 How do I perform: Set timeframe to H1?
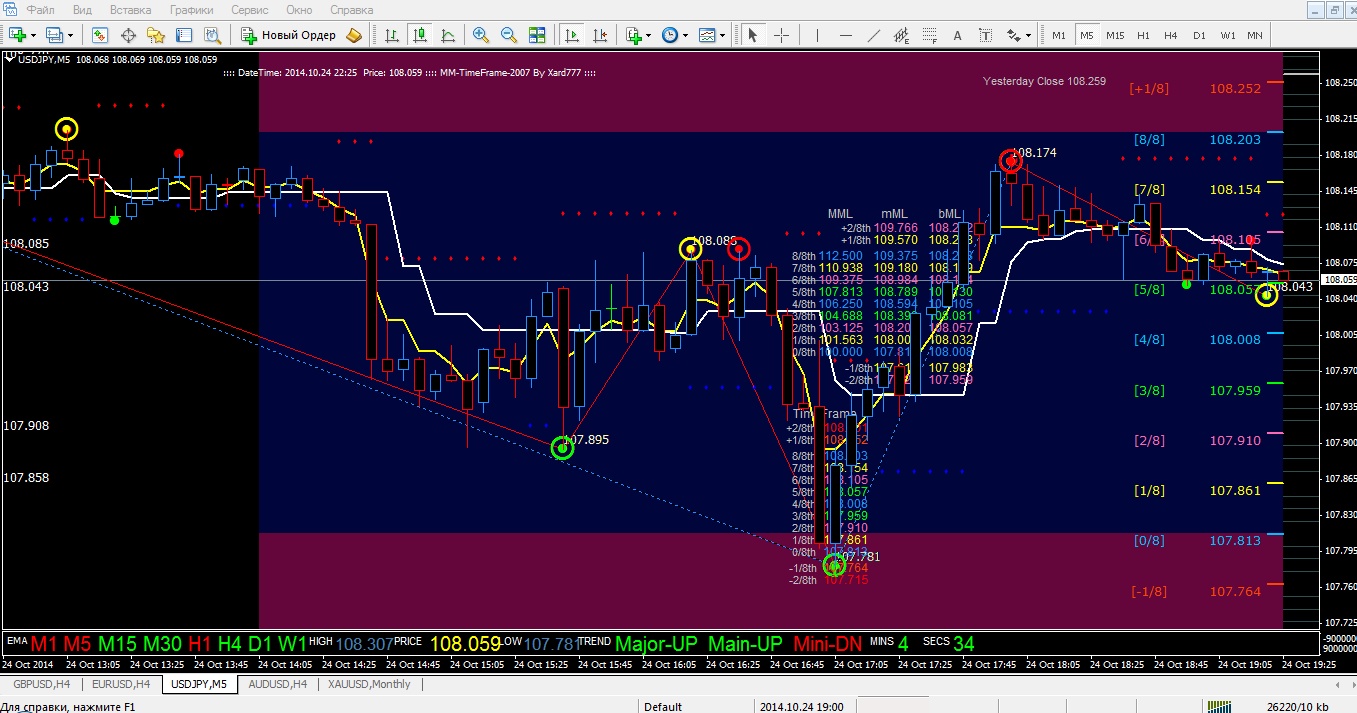pyautogui.click(x=1143, y=35)
